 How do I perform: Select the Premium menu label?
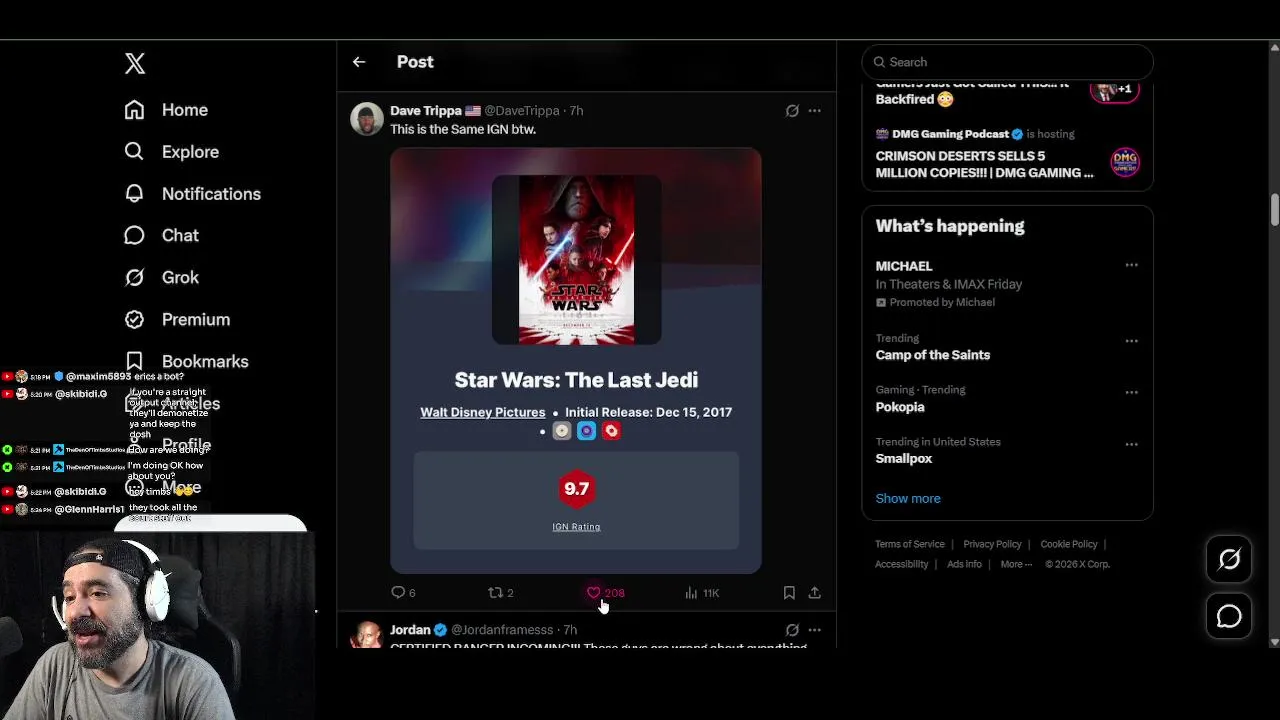[x=196, y=319]
